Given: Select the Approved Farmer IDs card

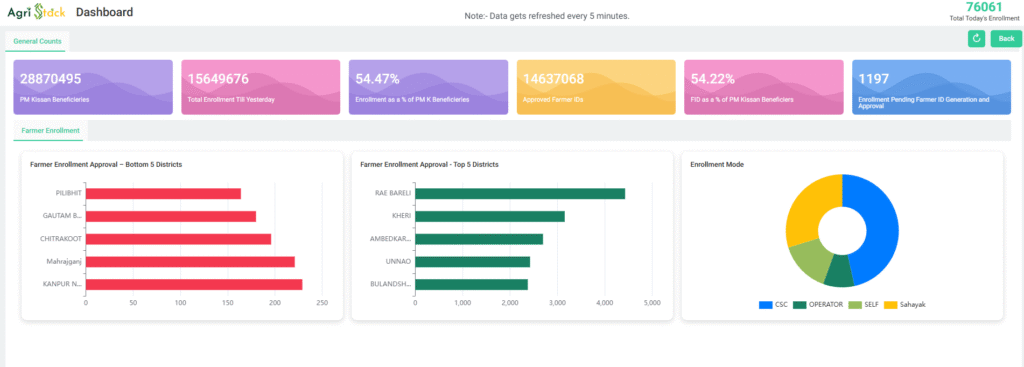Looking at the screenshot, I should (x=596, y=88).
